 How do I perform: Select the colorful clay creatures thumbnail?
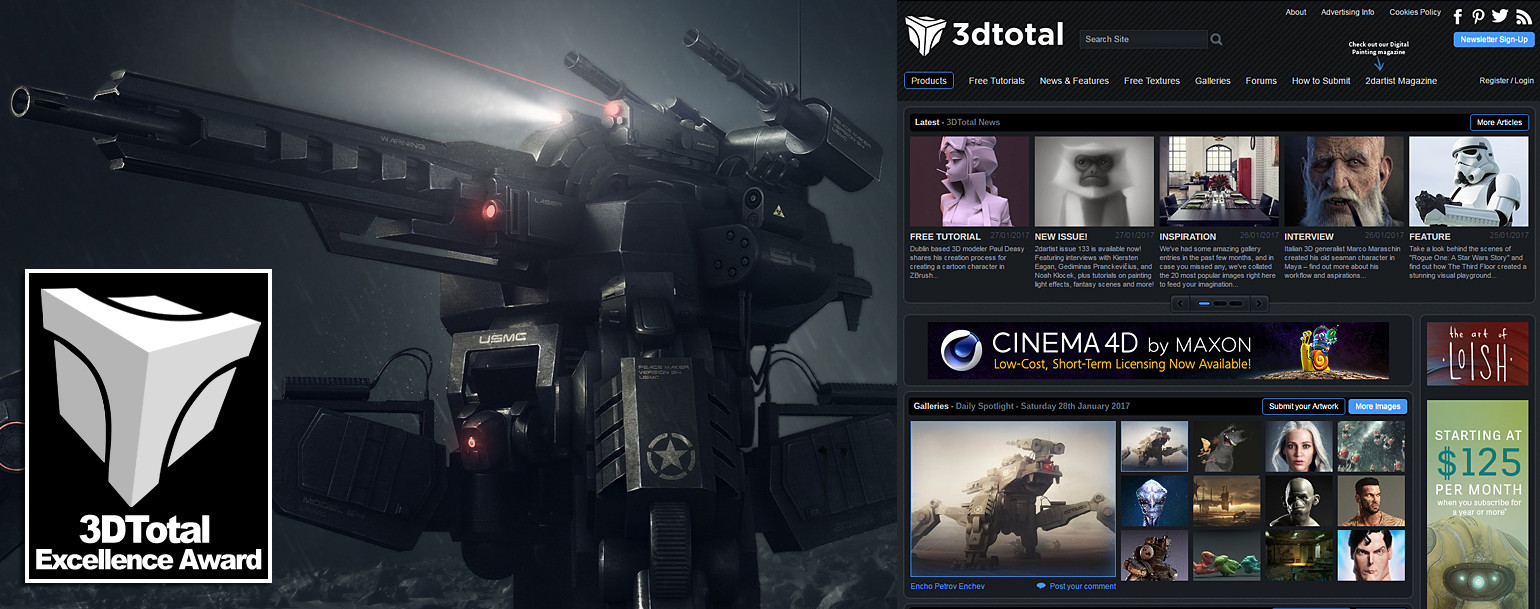pyautogui.click(x=1226, y=555)
